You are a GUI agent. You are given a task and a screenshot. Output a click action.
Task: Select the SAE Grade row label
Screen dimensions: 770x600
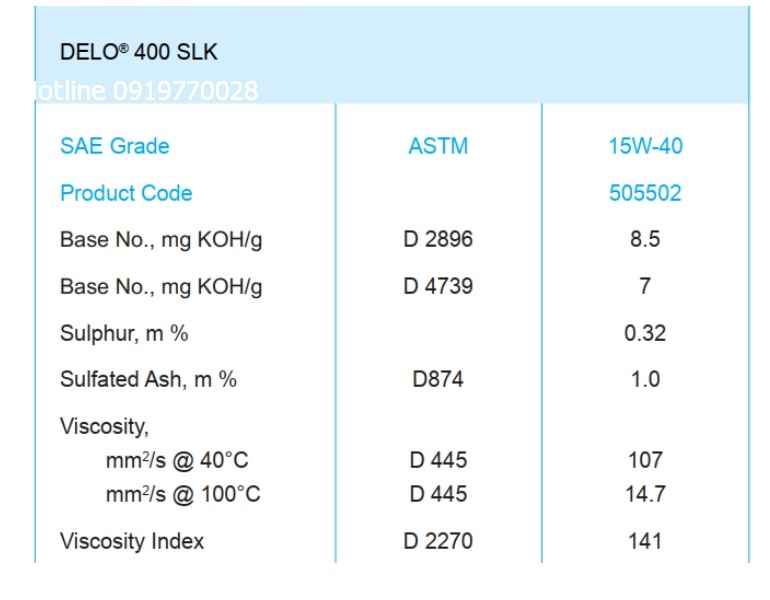click(115, 146)
